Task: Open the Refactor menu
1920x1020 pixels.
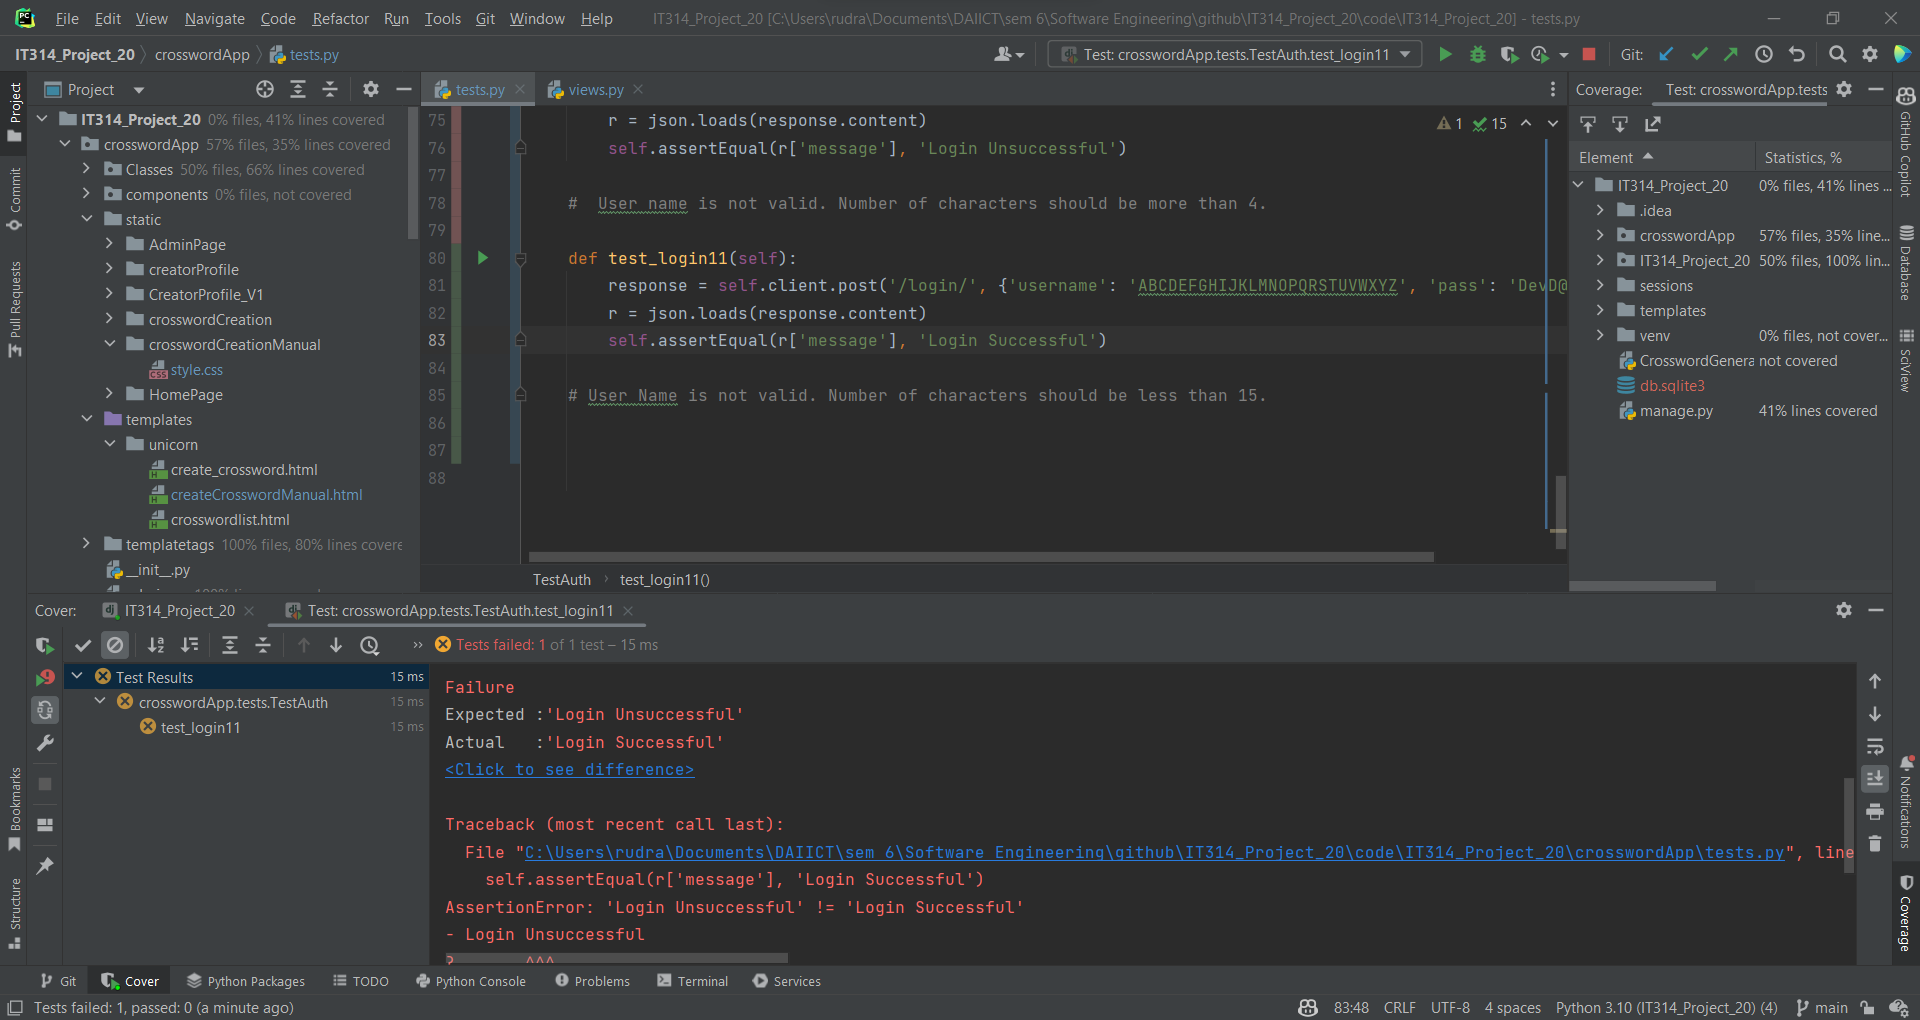Action: click(x=340, y=18)
